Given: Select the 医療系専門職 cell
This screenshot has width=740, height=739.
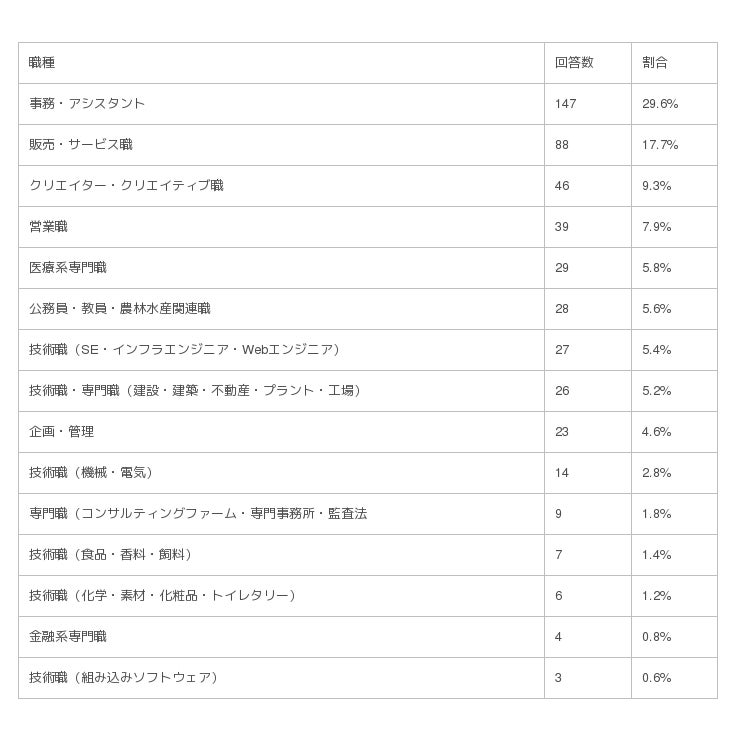Looking at the screenshot, I should (x=68, y=268).
